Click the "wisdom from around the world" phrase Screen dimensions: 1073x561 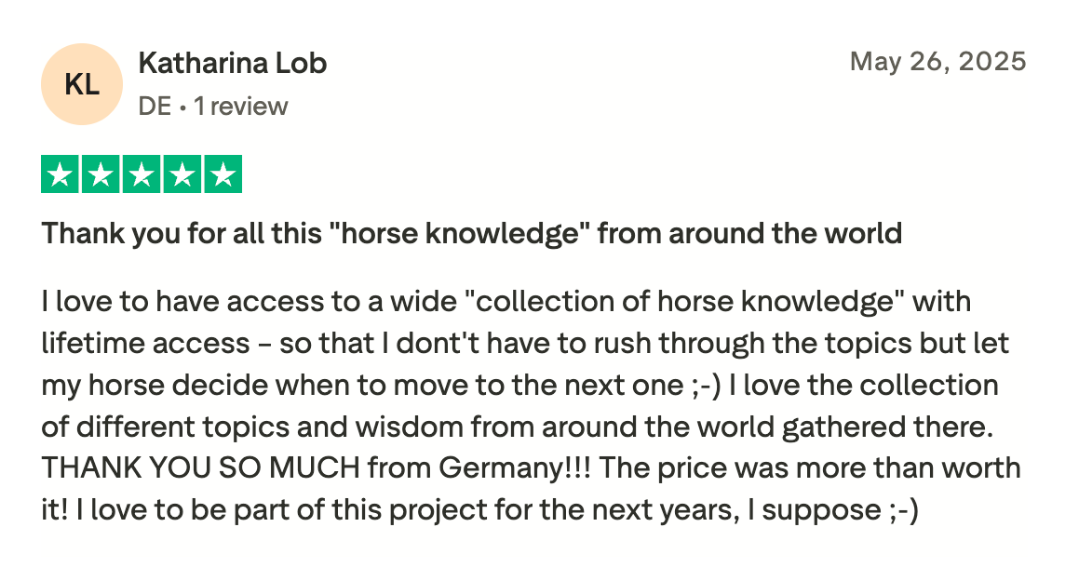[x=565, y=427]
